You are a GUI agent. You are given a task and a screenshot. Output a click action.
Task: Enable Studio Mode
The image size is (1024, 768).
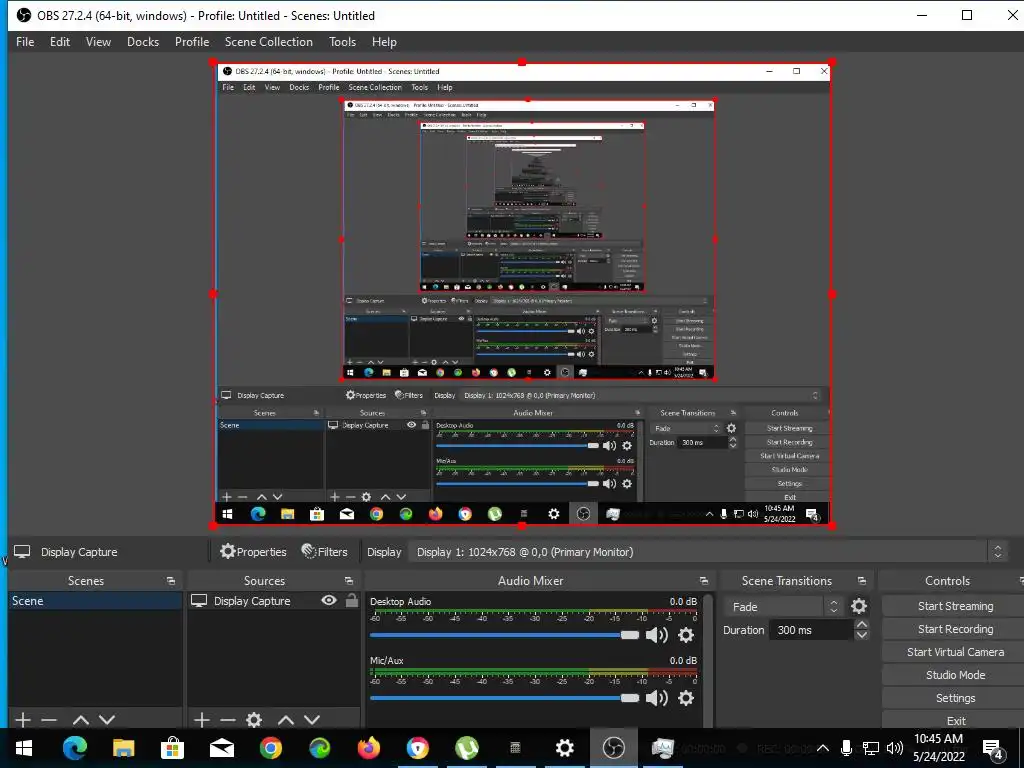(955, 675)
